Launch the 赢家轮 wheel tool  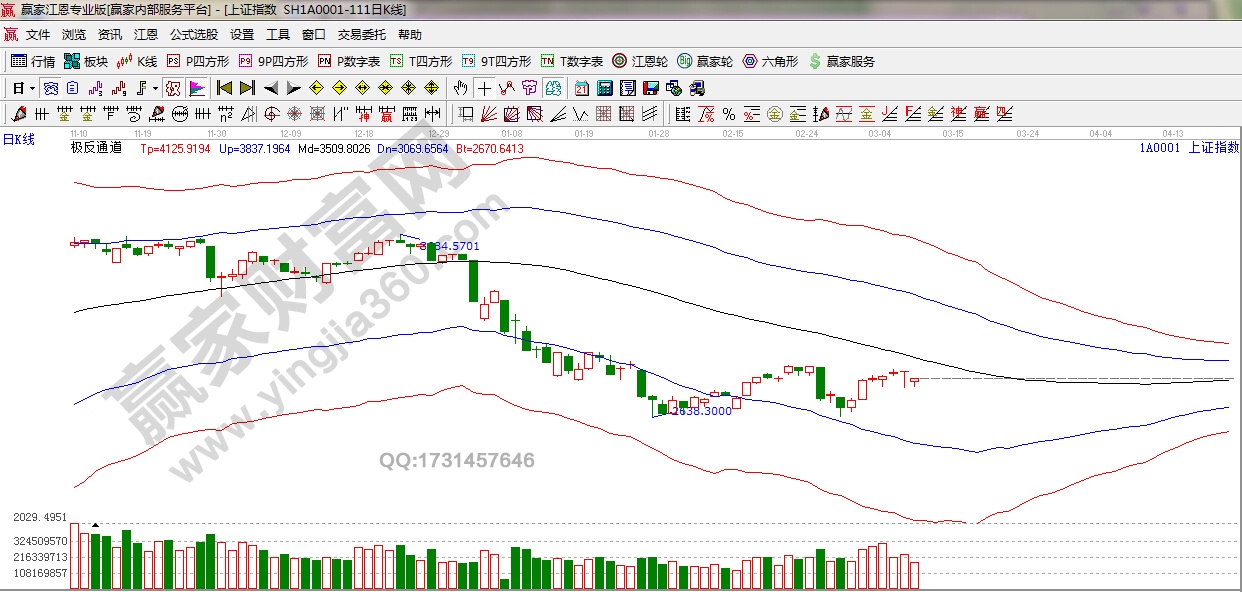click(705, 61)
